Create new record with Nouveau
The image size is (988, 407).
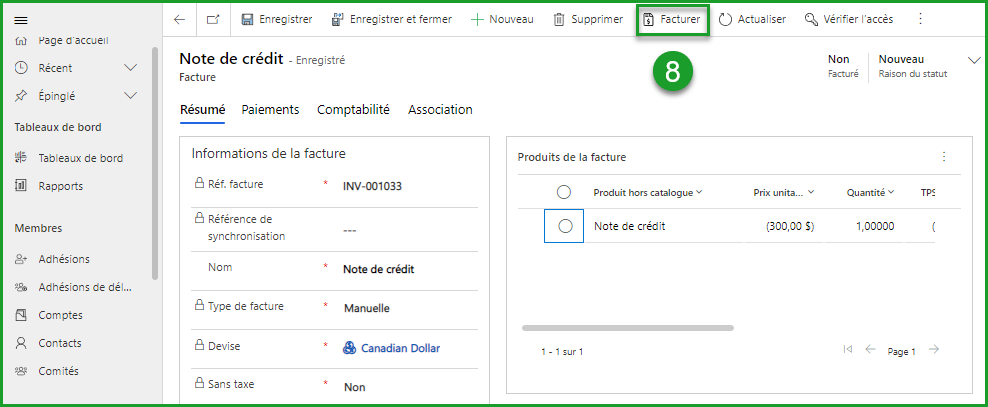pyautogui.click(x=502, y=20)
